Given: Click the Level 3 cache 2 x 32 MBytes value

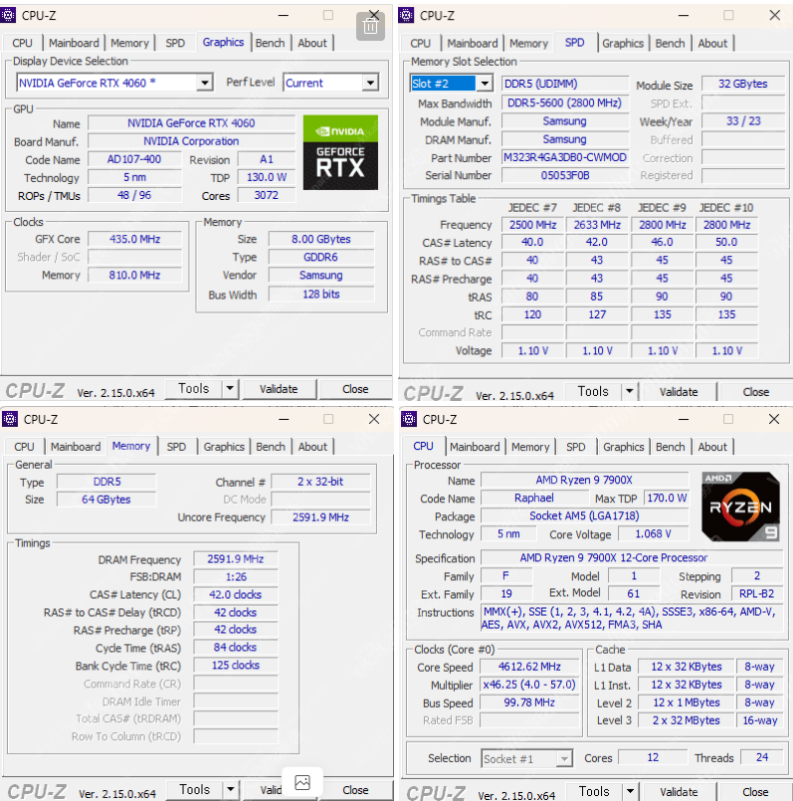Looking at the screenshot, I should (686, 720).
